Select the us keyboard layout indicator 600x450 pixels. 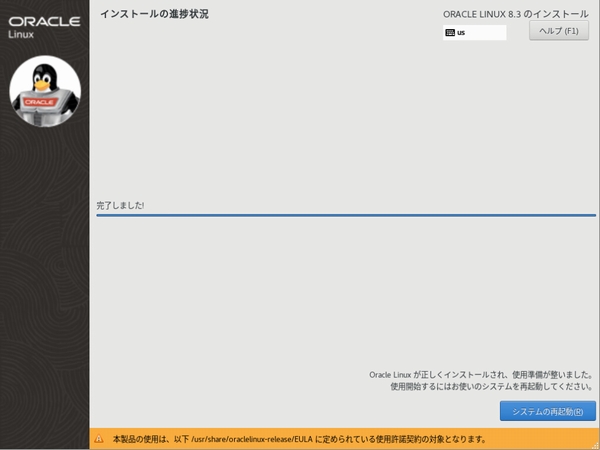[x=474, y=33]
